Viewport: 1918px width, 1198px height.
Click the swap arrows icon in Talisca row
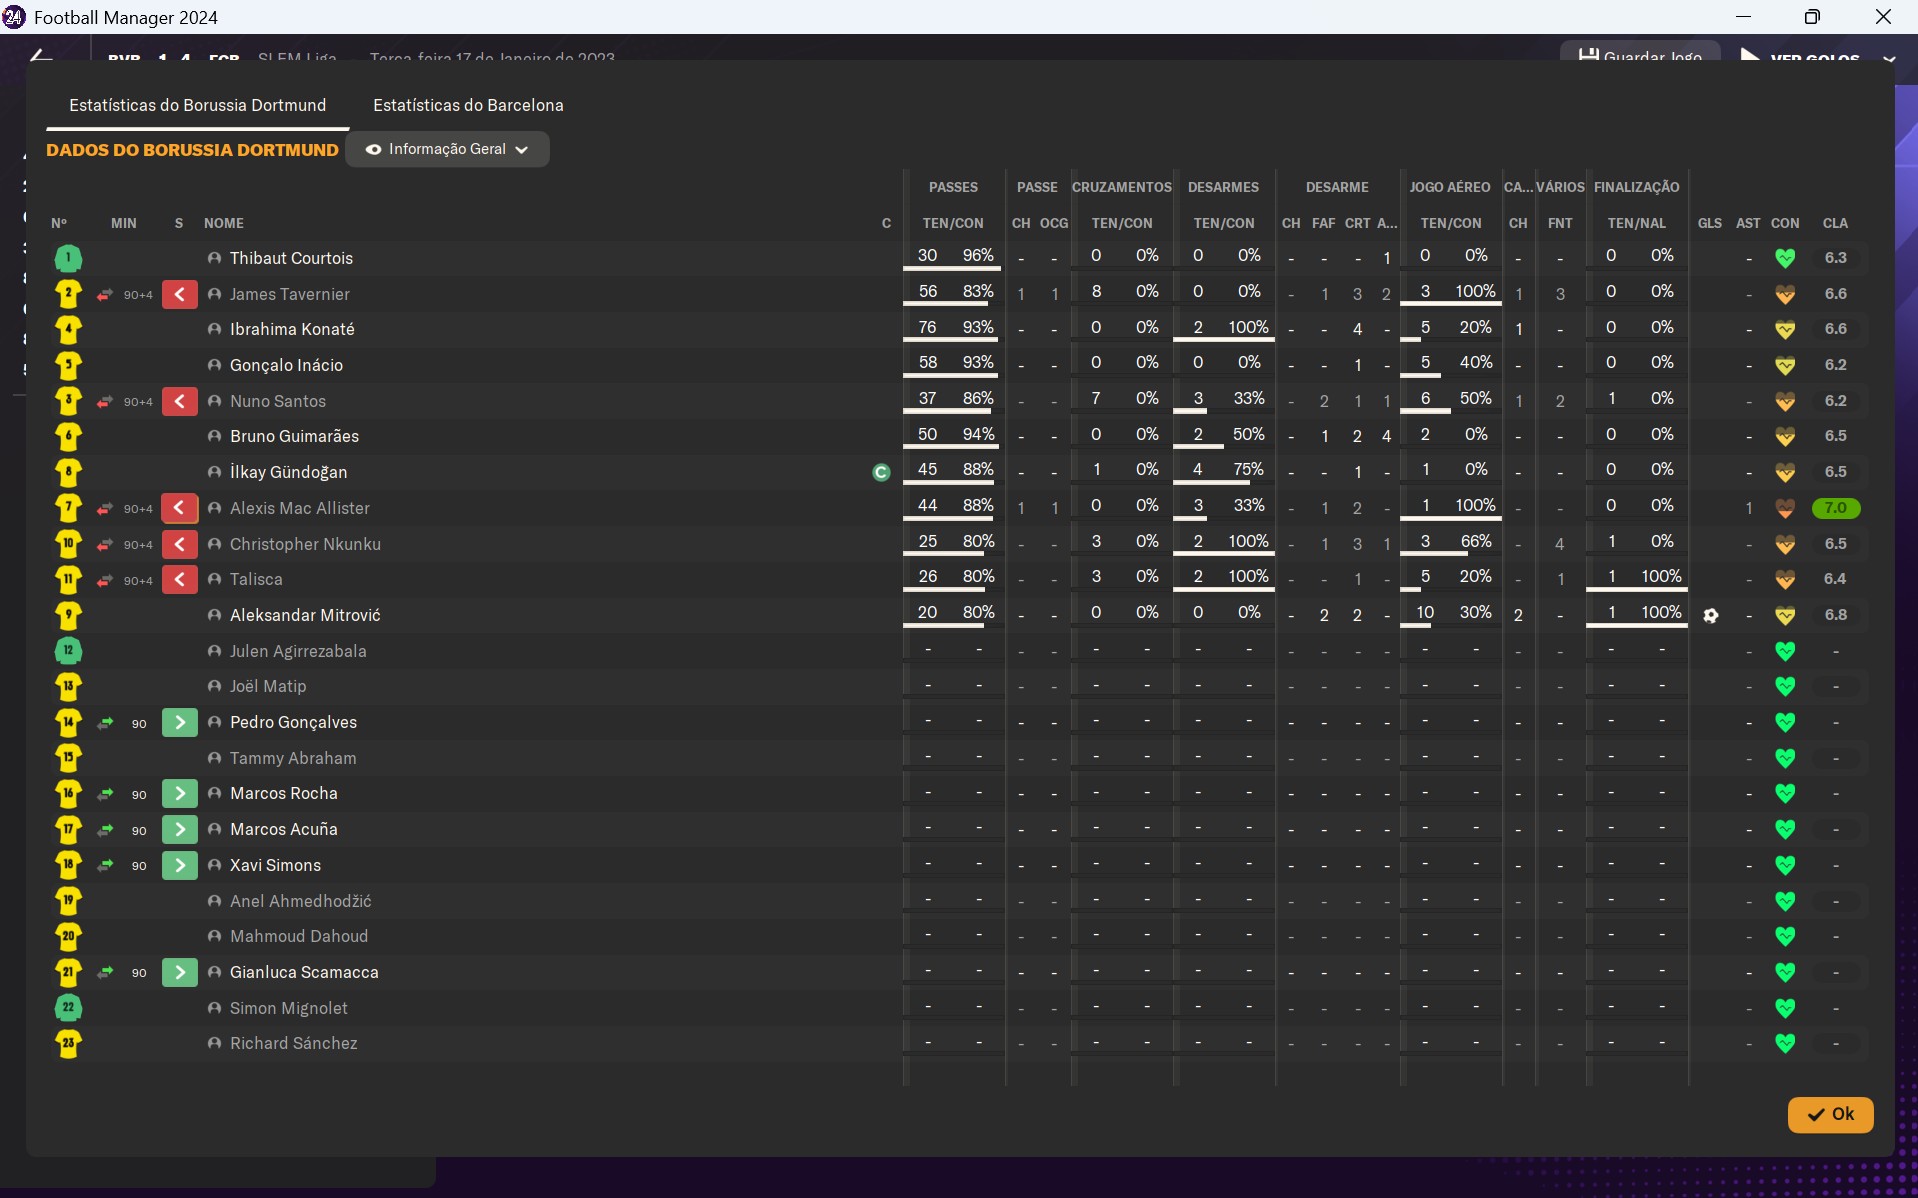pos(105,581)
